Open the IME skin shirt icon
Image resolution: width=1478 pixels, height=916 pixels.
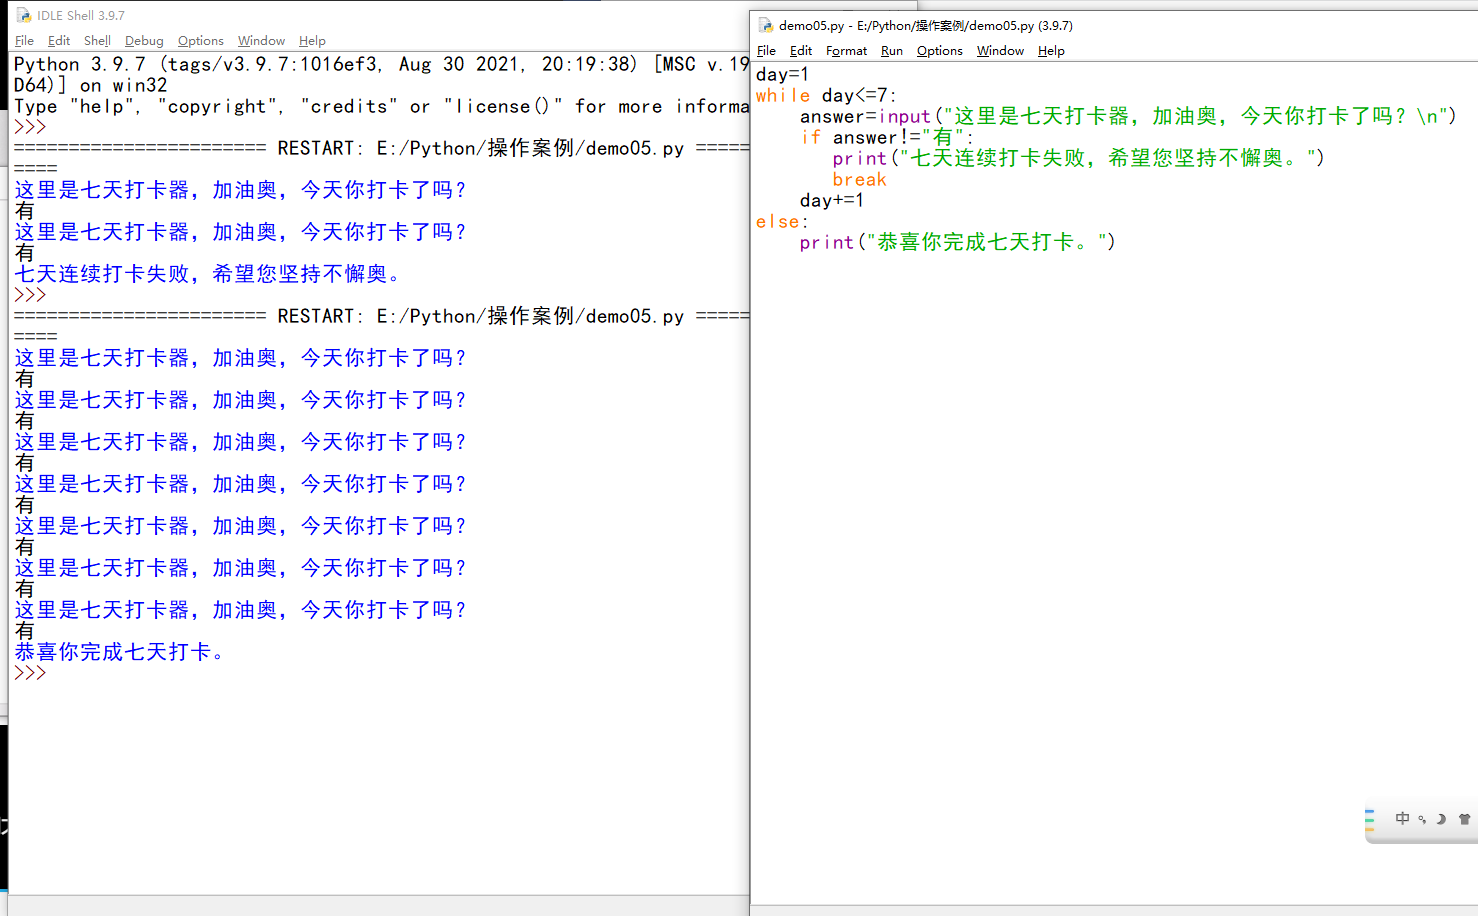coord(1464,819)
